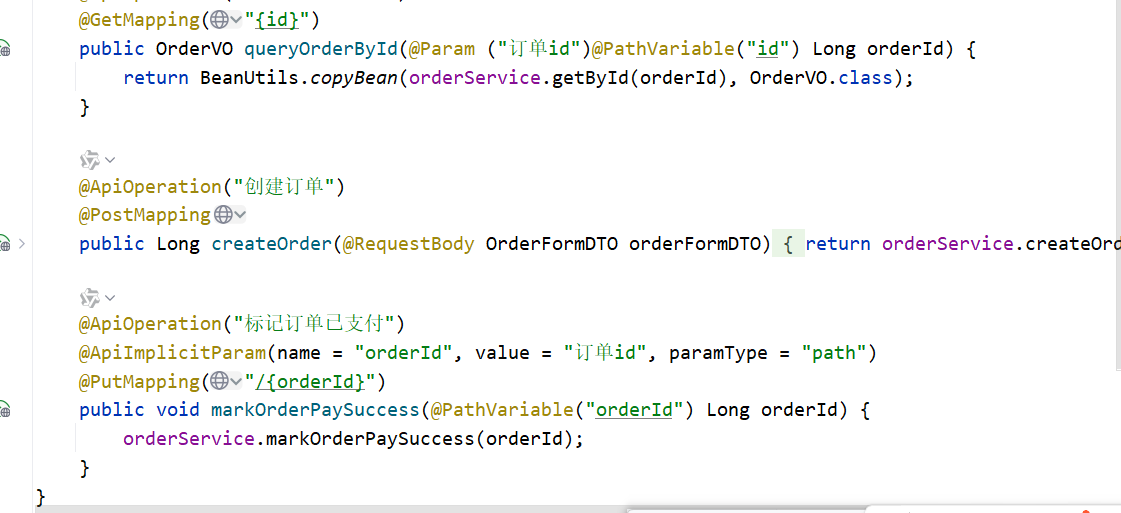Click the @ApiImplicitParam annotation
The image size is (1121, 513).
[172, 353]
